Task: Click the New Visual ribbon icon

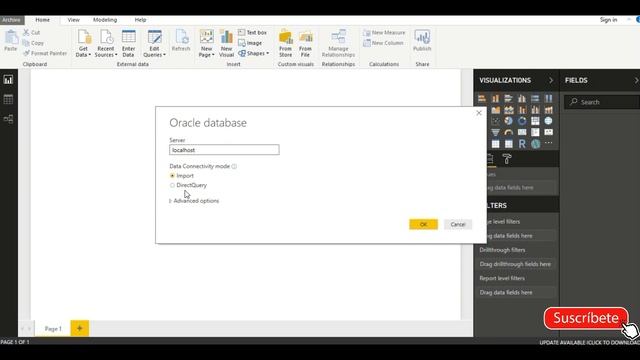Action: (226, 43)
